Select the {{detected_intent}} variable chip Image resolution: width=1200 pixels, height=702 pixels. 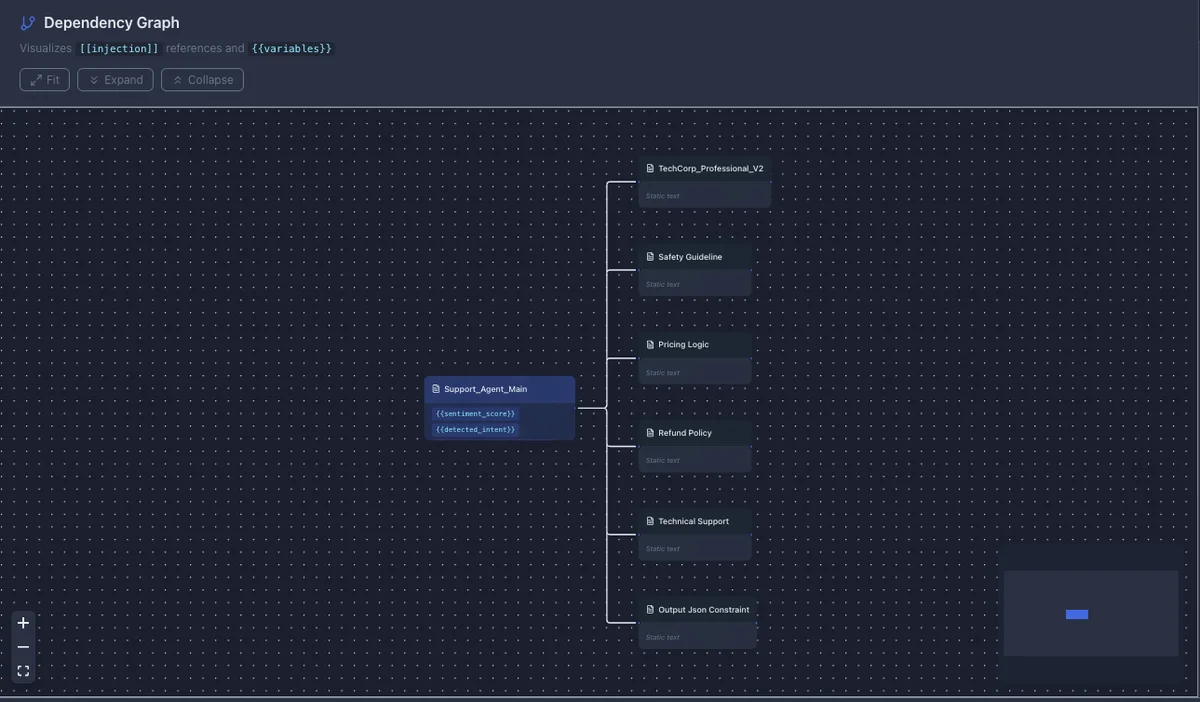coord(475,428)
